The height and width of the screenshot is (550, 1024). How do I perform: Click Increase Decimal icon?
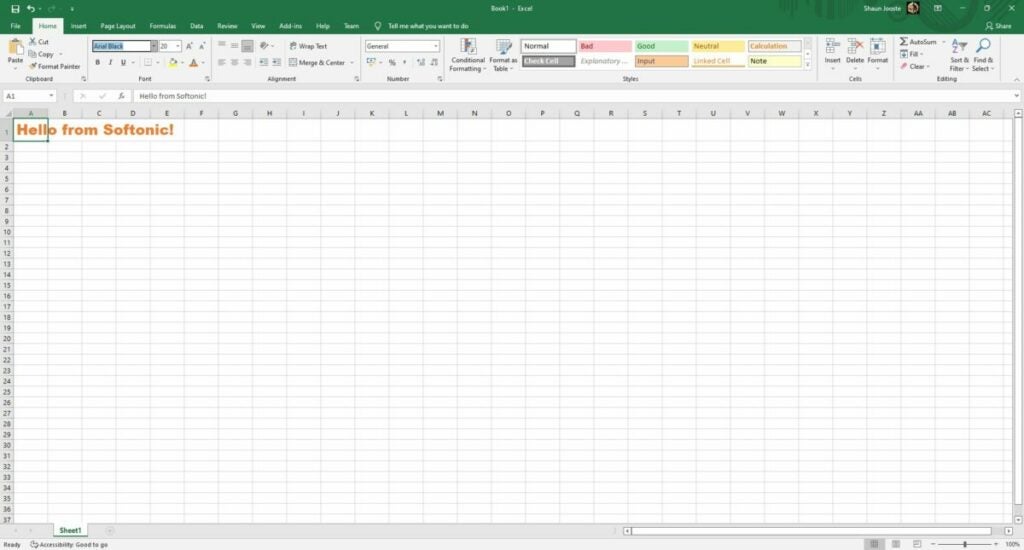[x=421, y=62]
